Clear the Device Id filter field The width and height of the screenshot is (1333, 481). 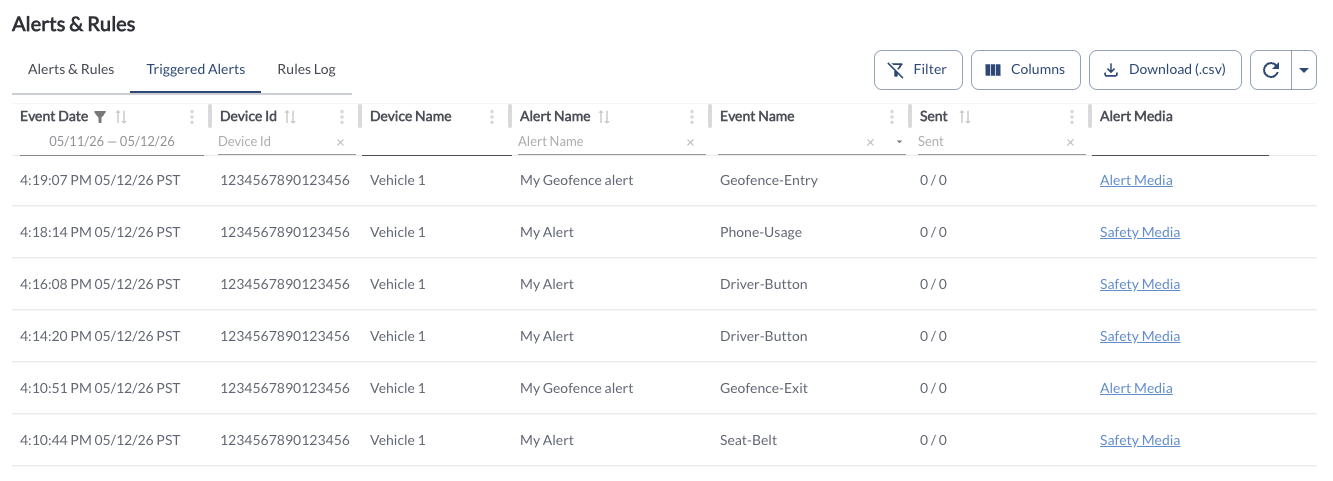340,143
